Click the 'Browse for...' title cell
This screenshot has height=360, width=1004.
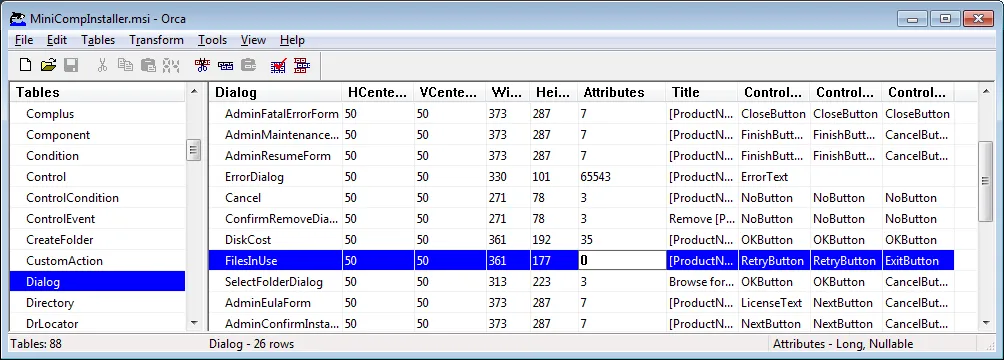702,282
